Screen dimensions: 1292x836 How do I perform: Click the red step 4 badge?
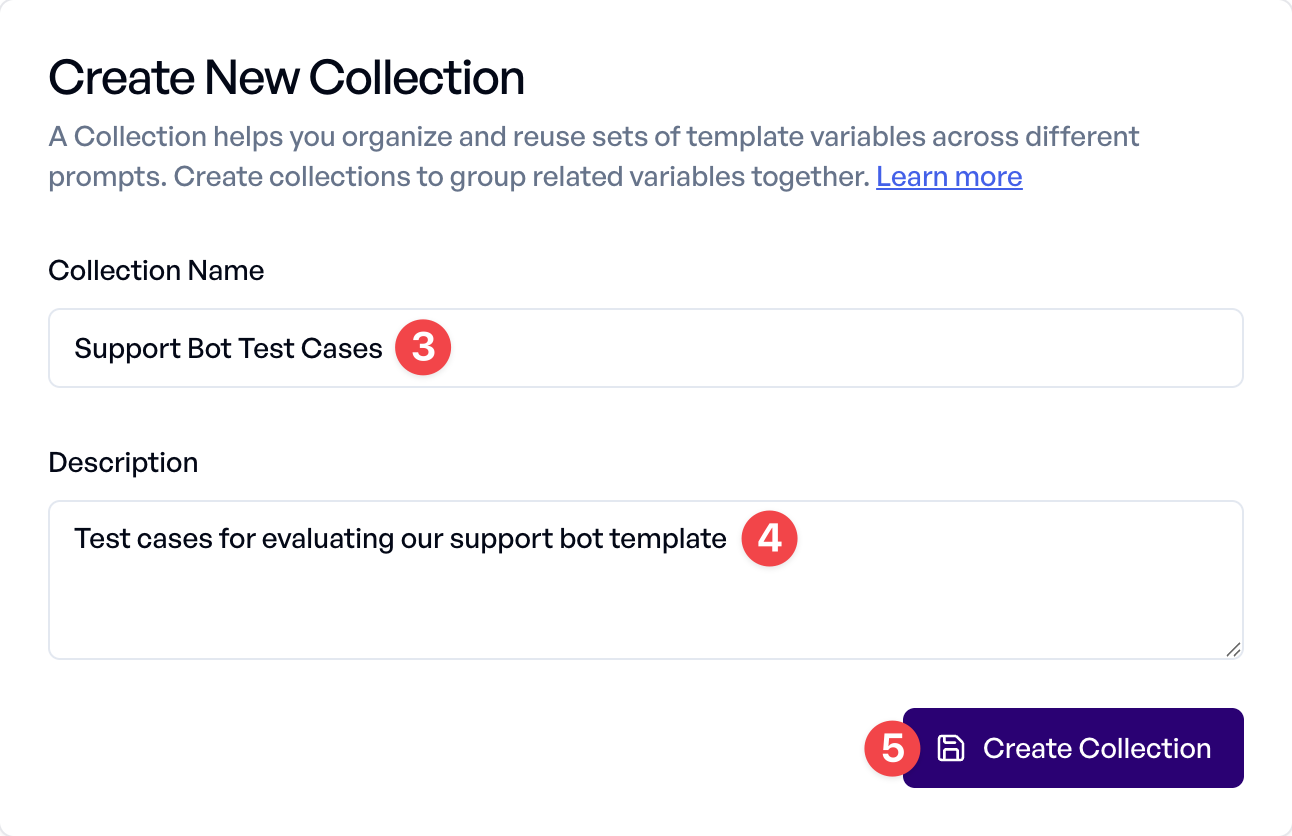coord(769,539)
